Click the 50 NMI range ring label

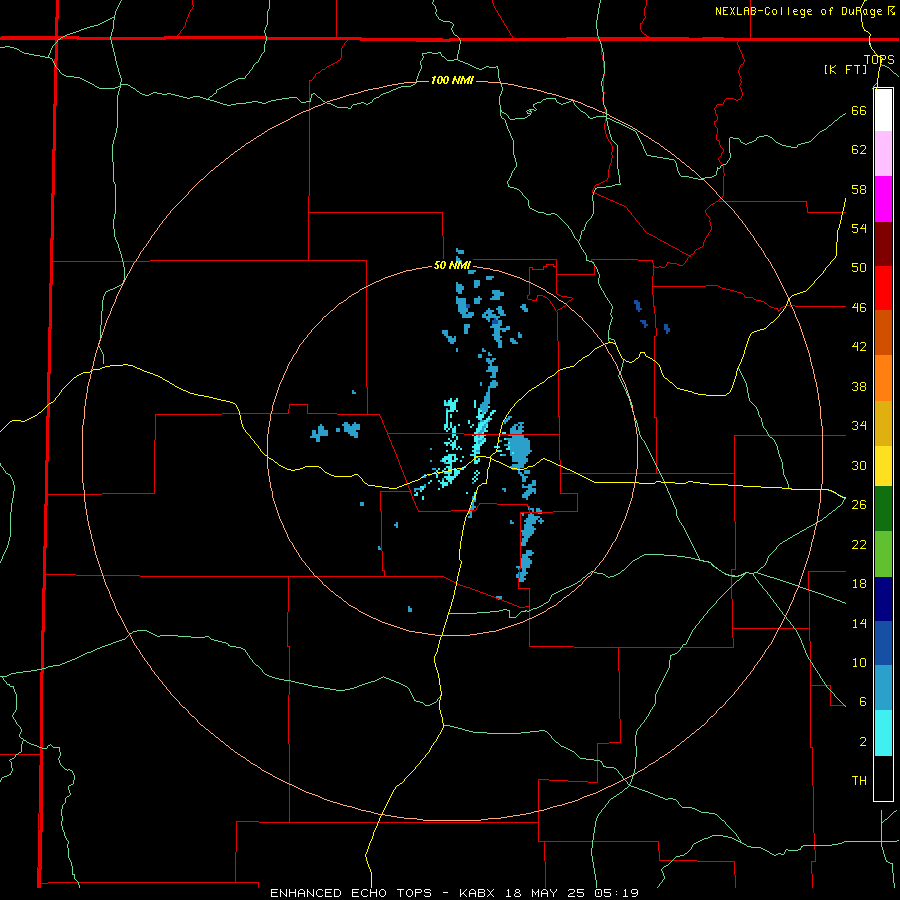(452, 265)
